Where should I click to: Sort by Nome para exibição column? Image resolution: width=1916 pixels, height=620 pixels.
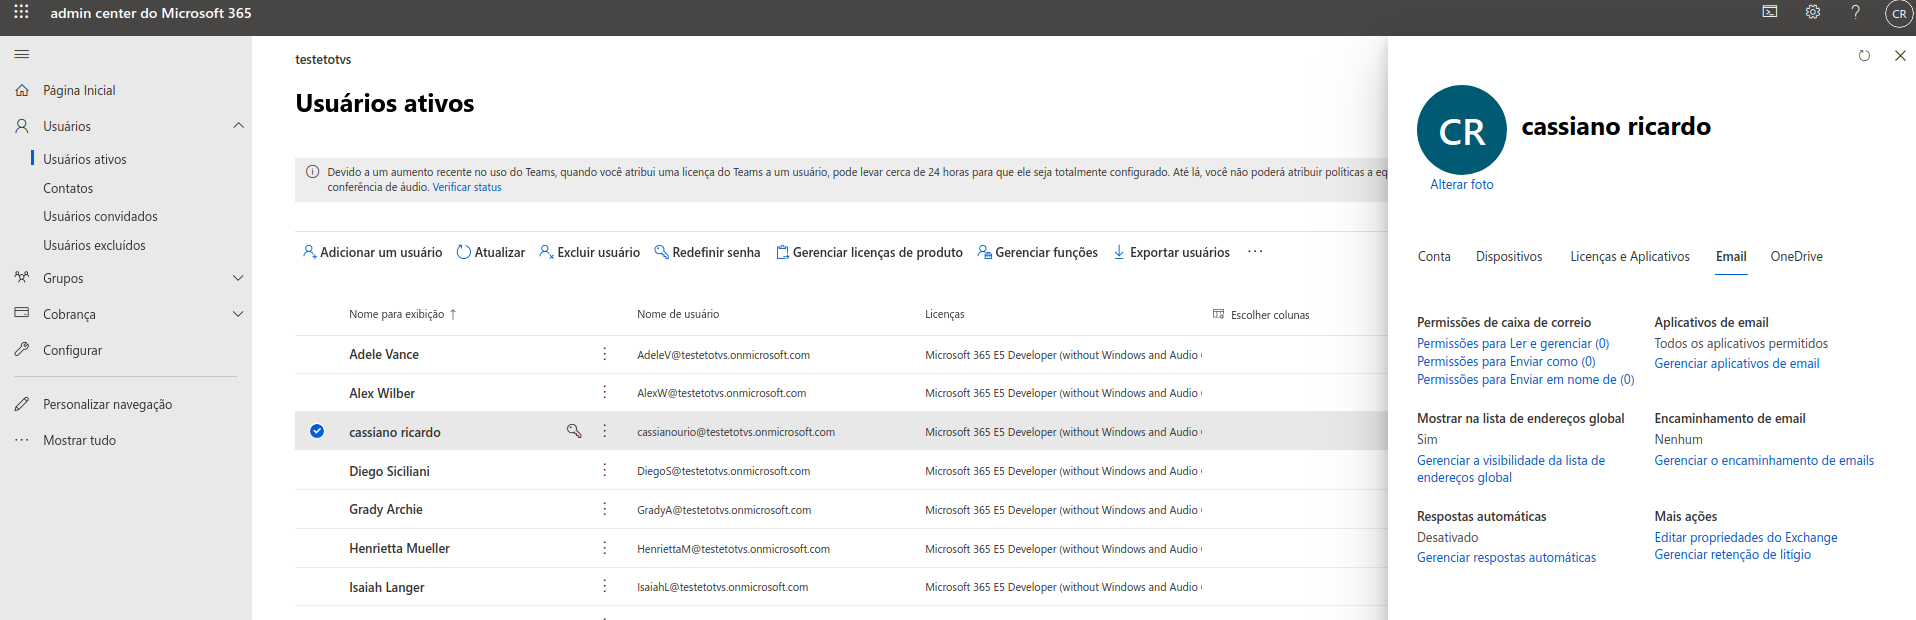tap(402, 314)
